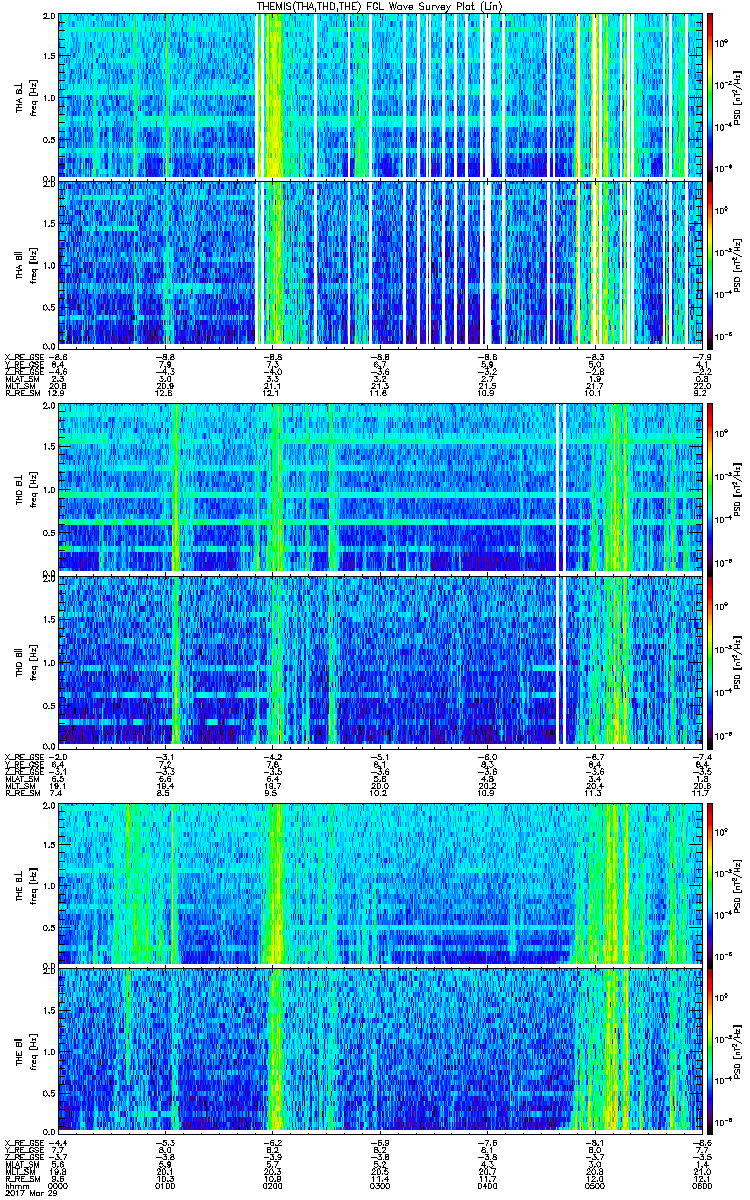750x1200 pixels.
Task: Click the PSD color bar beside THE B-parallel
Action: (711, 1050)
